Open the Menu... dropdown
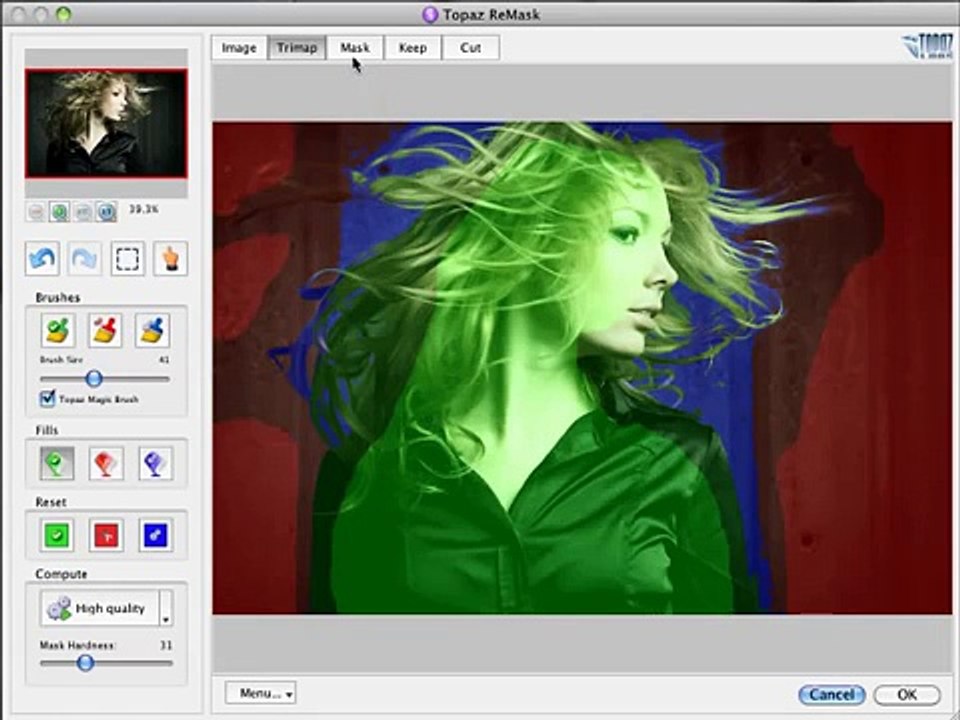Screen dimensions: 960x720 tap(260, 694)
